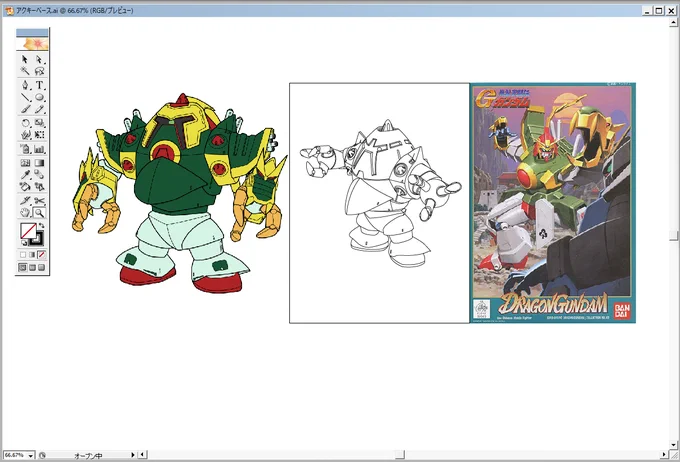Screen dimensions: 680x462
Task: Select the Live Paint Selection tool
Action: pyautogui.click(x=39, y=187)
